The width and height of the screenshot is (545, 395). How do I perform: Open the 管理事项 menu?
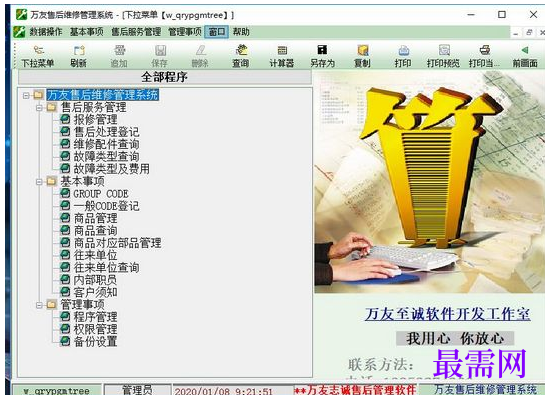click(185, 32)
